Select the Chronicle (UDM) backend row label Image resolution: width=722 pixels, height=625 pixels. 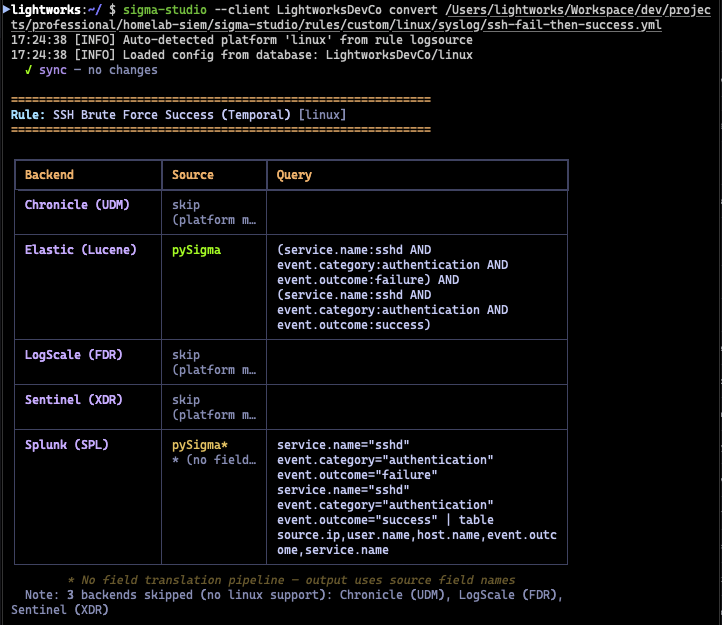click(x=73, y=204)
